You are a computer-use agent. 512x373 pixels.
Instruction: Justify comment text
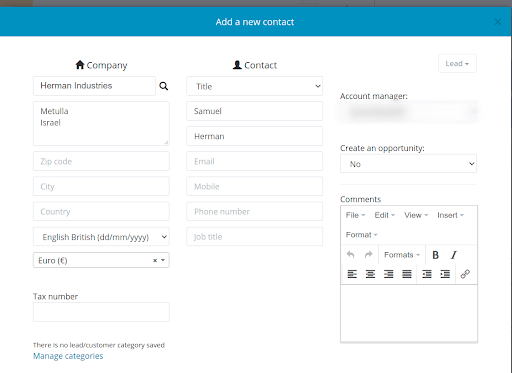click(x=407, y=274)
